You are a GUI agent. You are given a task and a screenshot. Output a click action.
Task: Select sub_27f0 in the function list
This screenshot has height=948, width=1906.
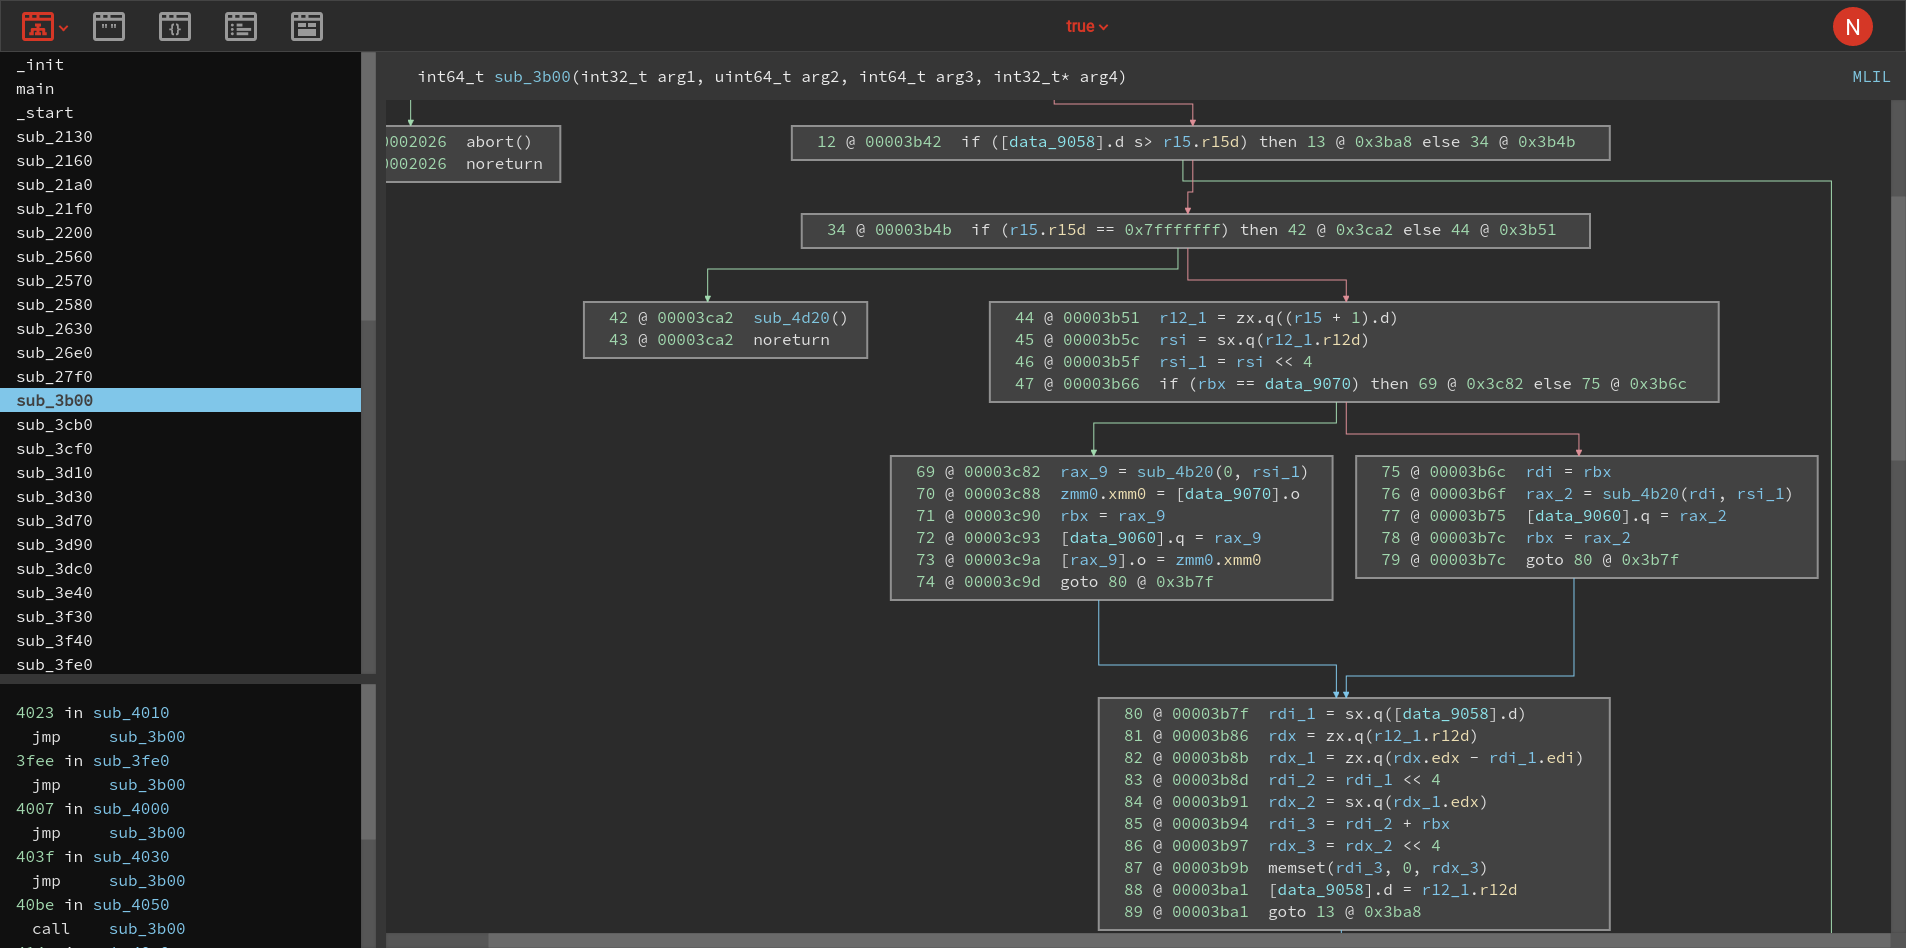click(180, 377)
